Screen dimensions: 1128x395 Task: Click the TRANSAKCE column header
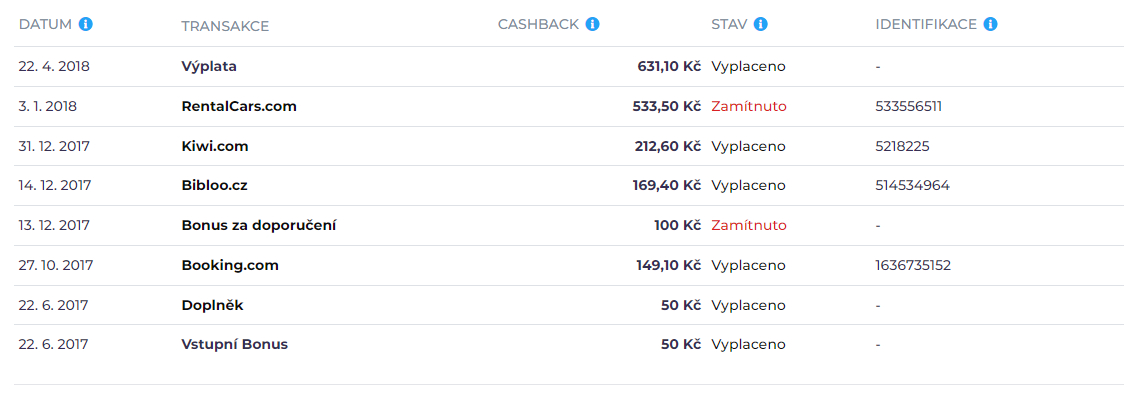coord(225,27)
